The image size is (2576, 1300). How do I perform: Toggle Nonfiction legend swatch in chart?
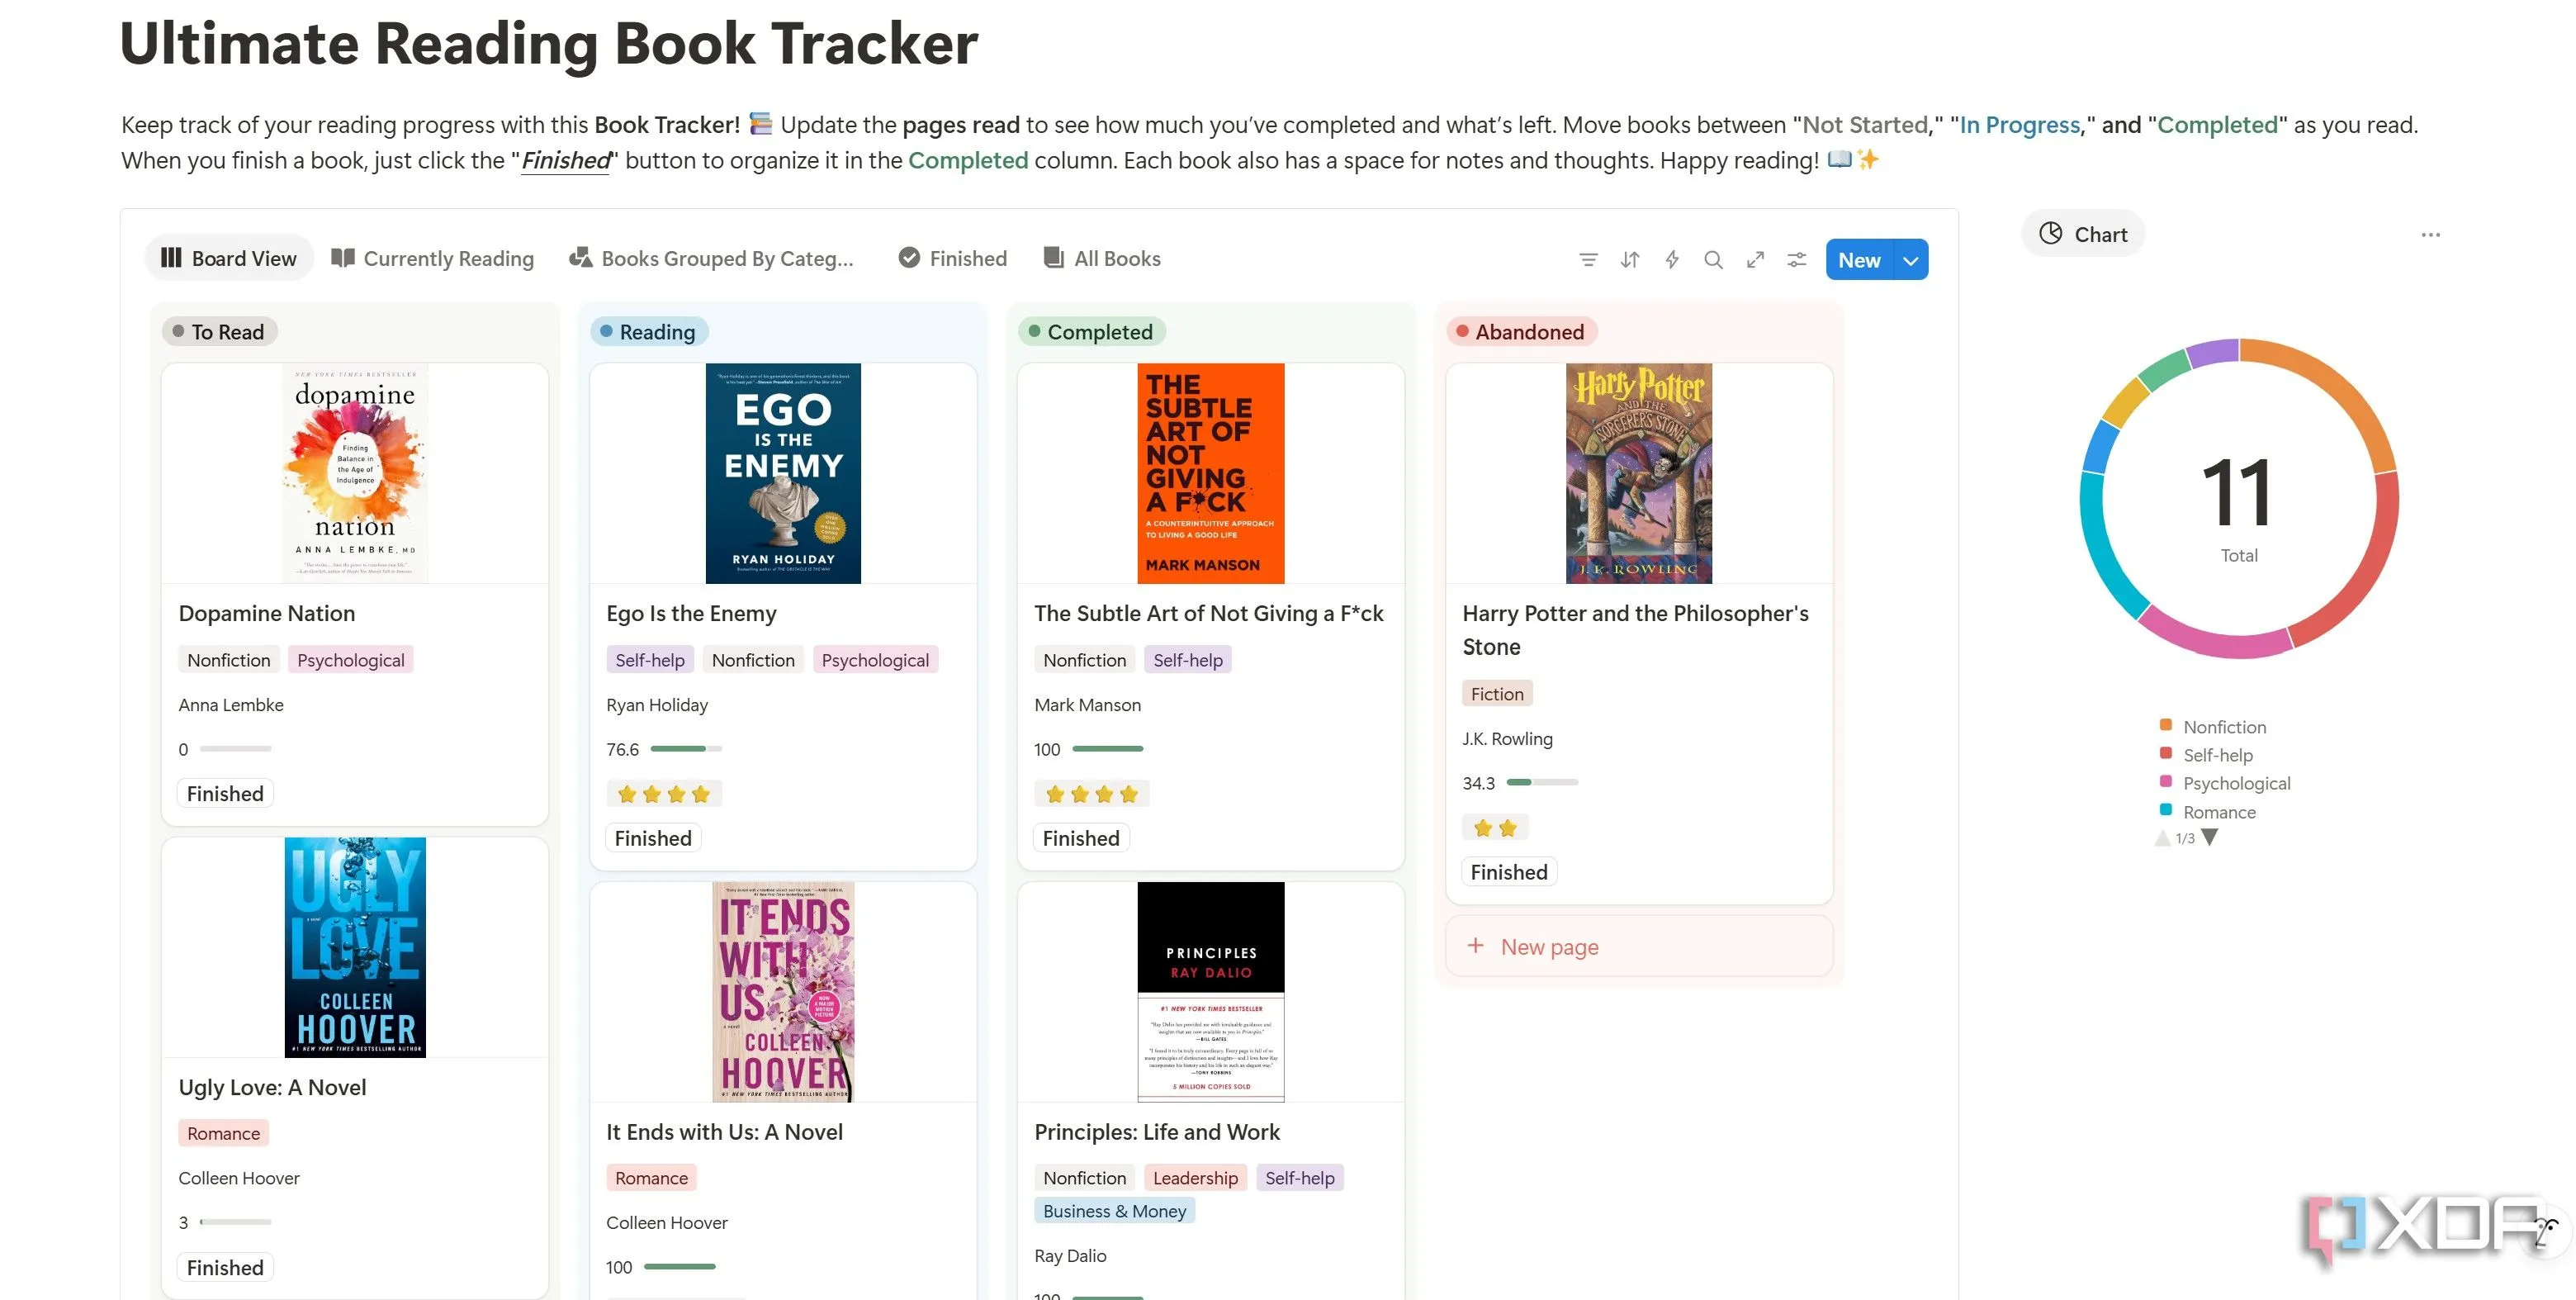2166,725
